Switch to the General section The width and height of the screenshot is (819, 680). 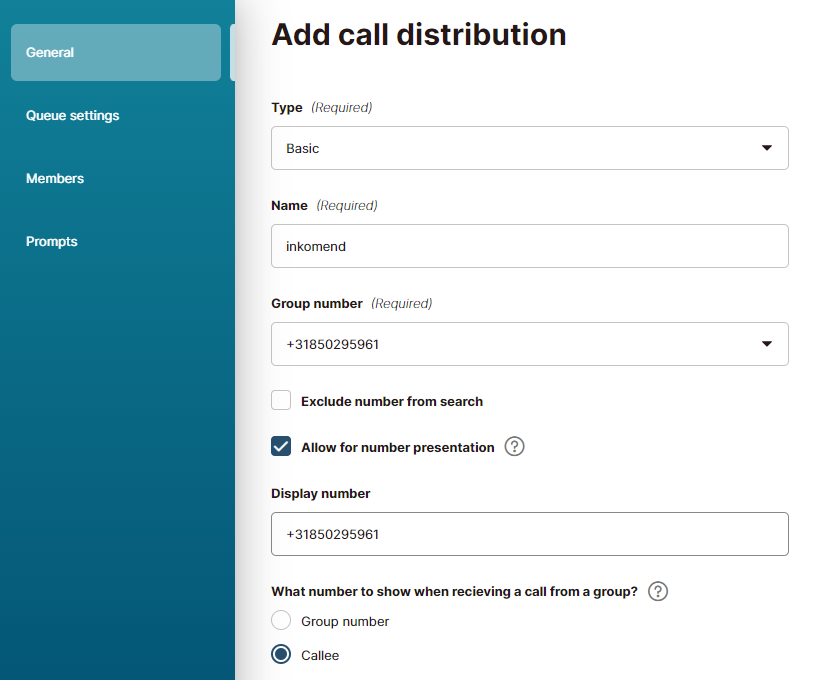coord(116,52)
